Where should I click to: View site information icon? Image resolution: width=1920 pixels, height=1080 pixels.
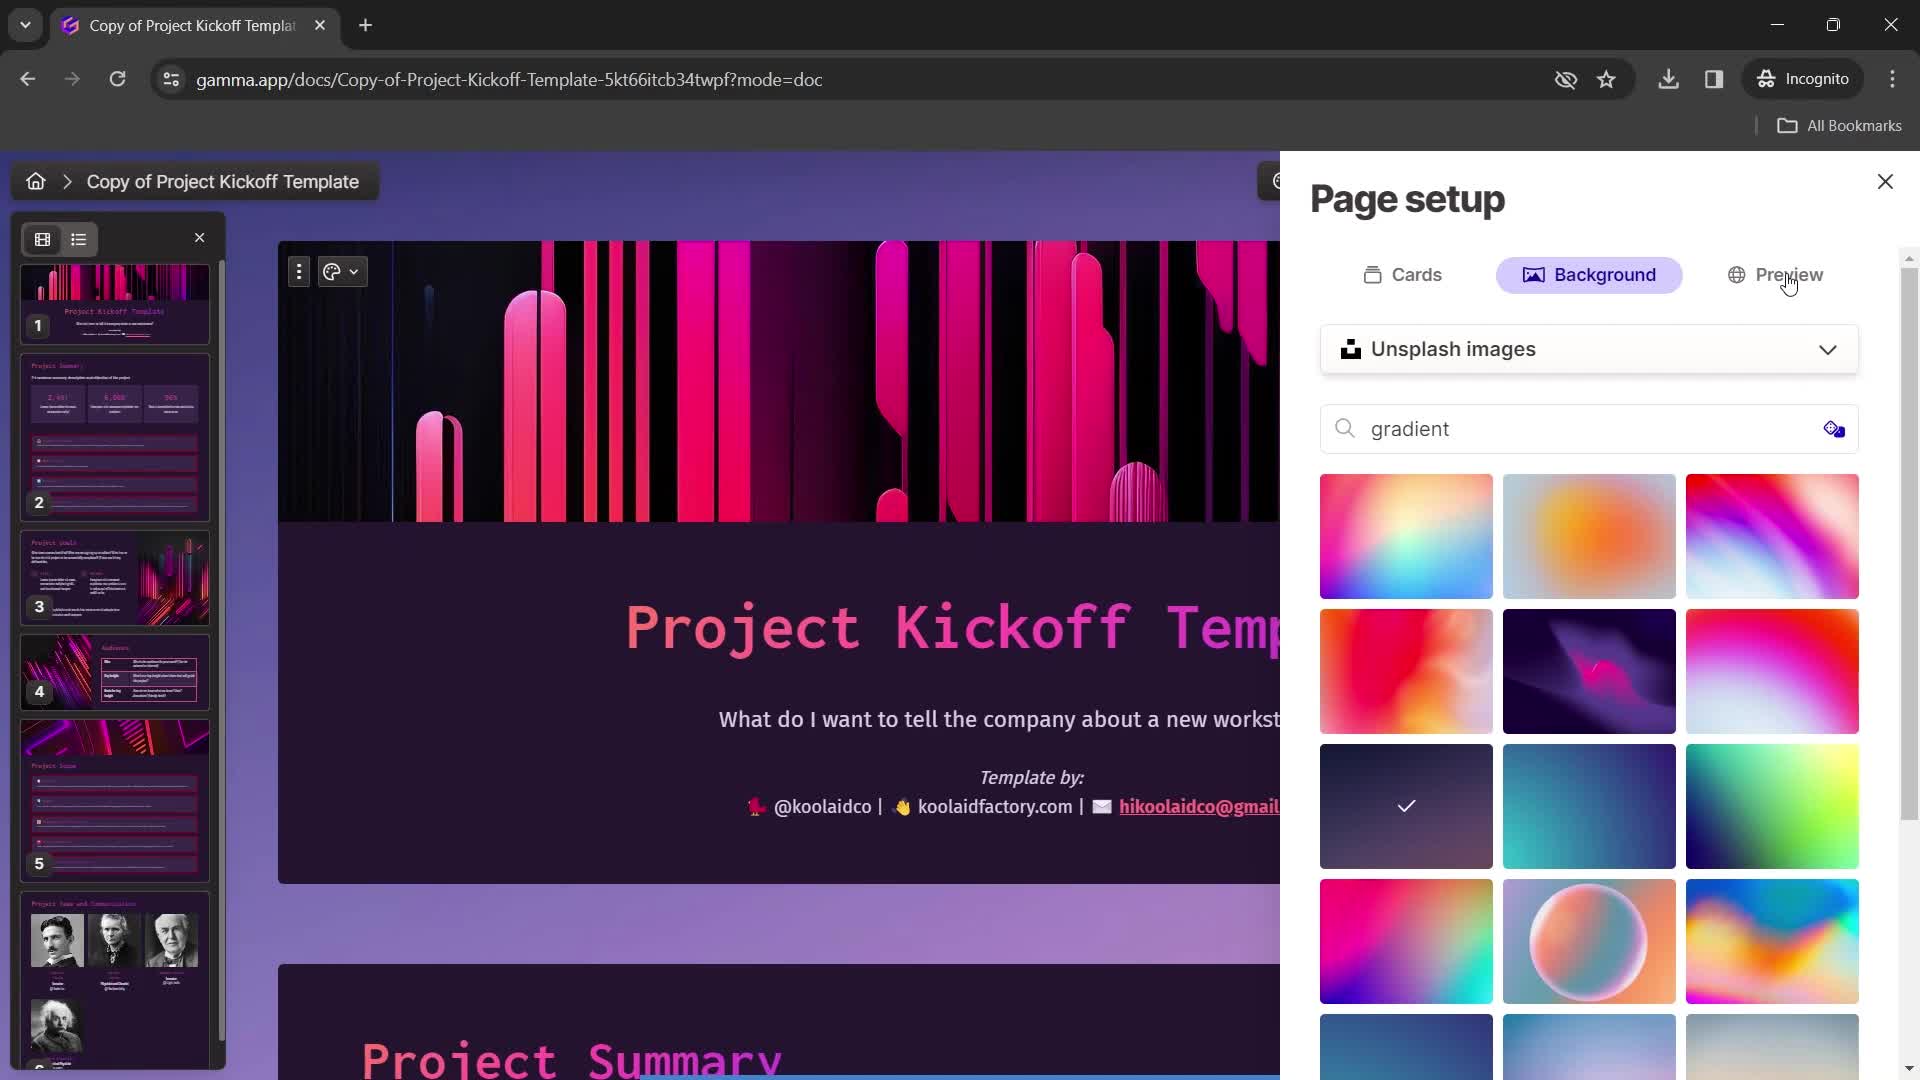point(171,79)
